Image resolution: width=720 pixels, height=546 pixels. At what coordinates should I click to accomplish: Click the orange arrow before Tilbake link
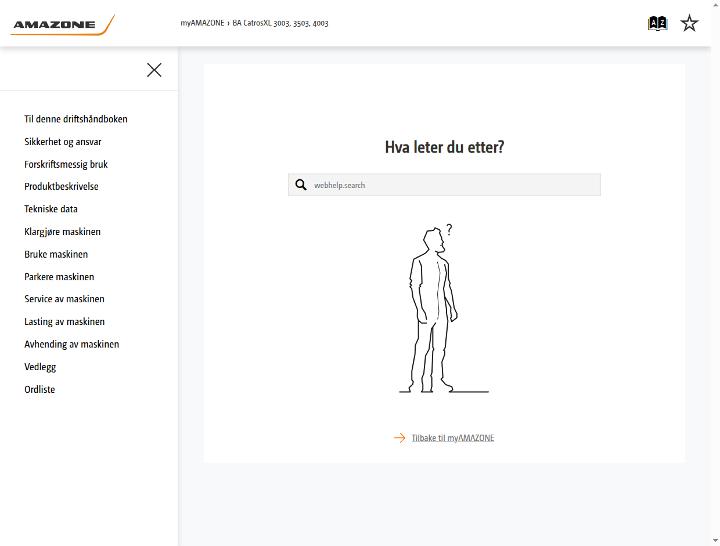(399, 438)
